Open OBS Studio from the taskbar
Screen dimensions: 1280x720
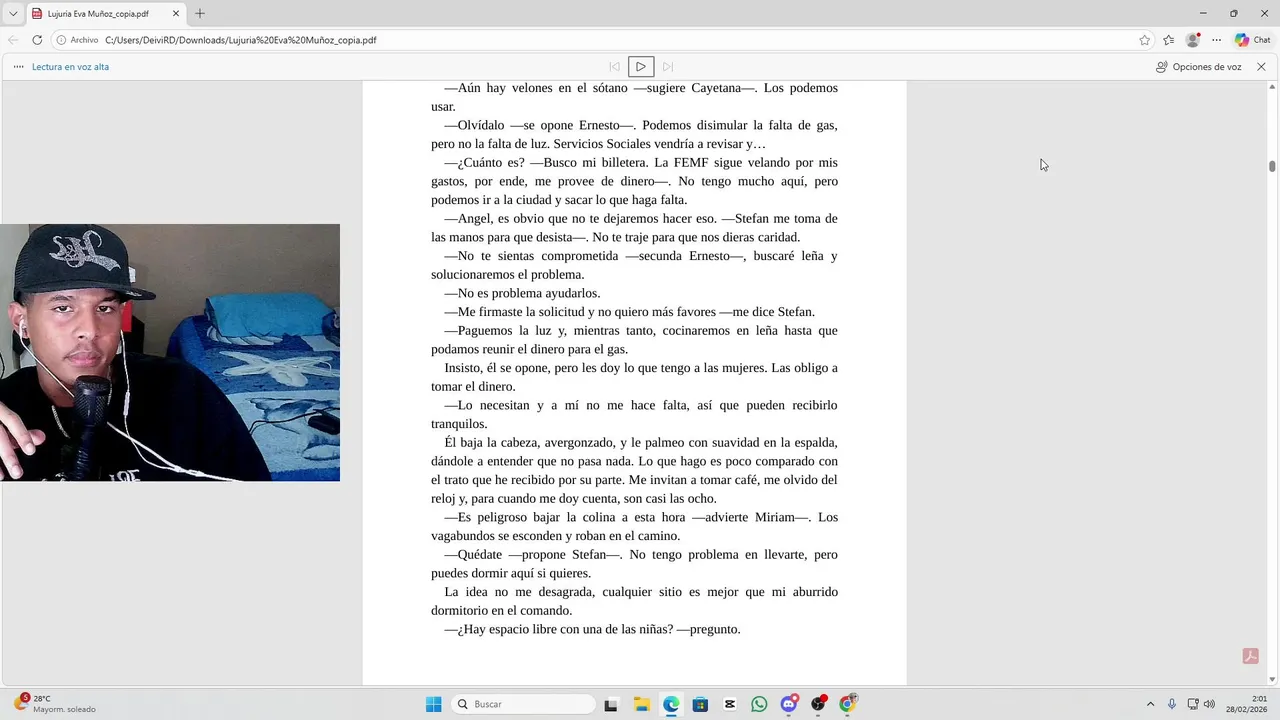pyautogui.click(x=818, y=704)
